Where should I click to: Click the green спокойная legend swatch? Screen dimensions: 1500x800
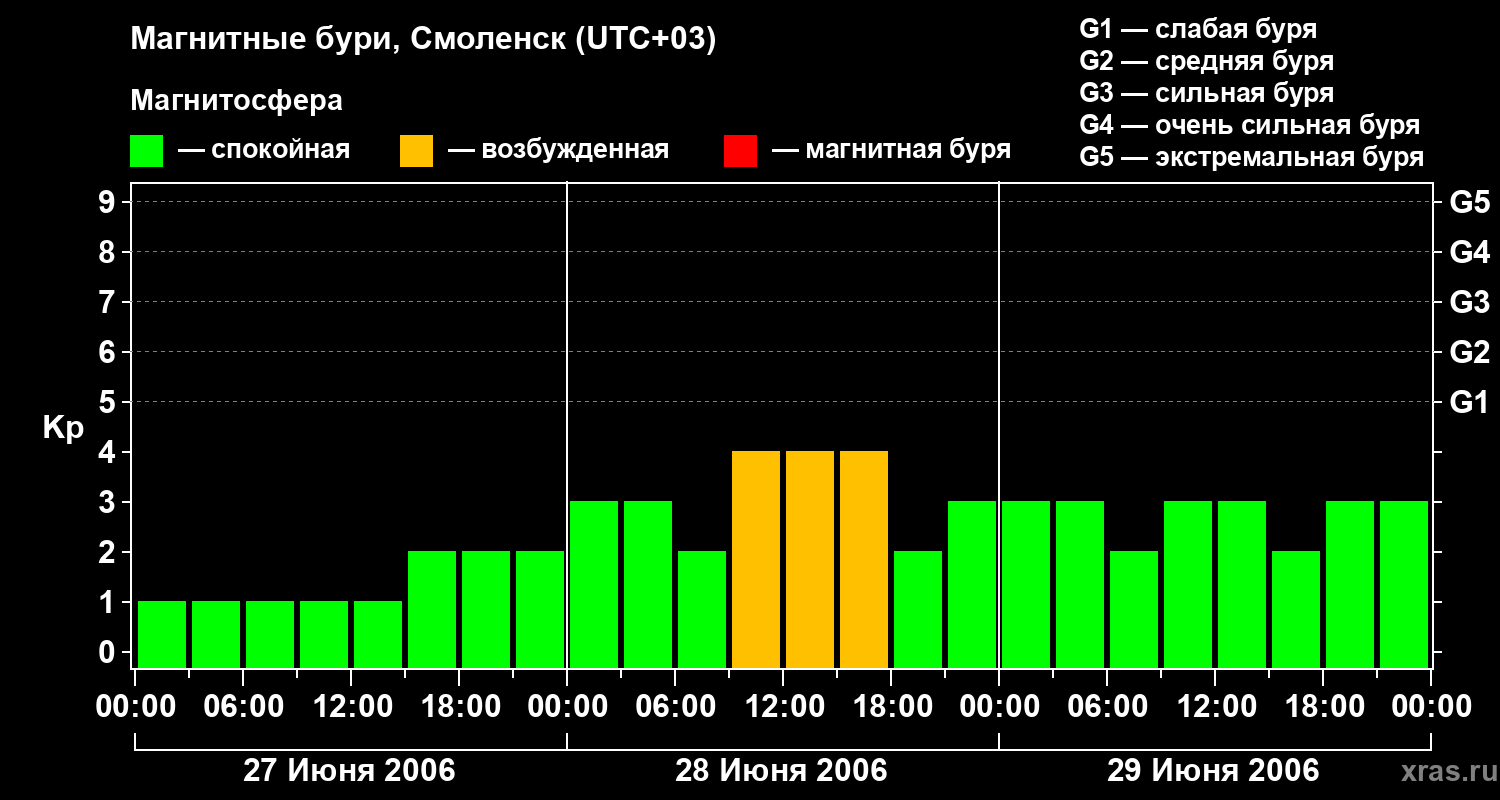146,151
